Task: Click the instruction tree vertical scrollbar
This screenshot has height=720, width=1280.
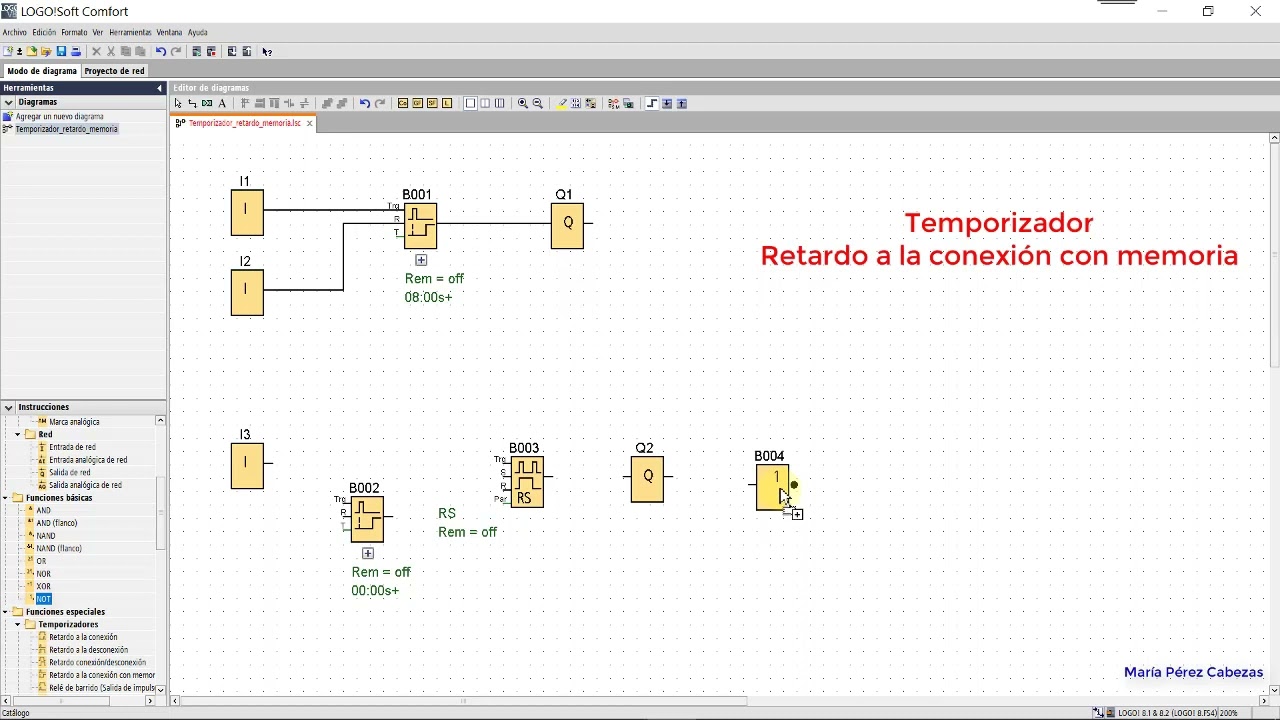Action: click(160, 514)
